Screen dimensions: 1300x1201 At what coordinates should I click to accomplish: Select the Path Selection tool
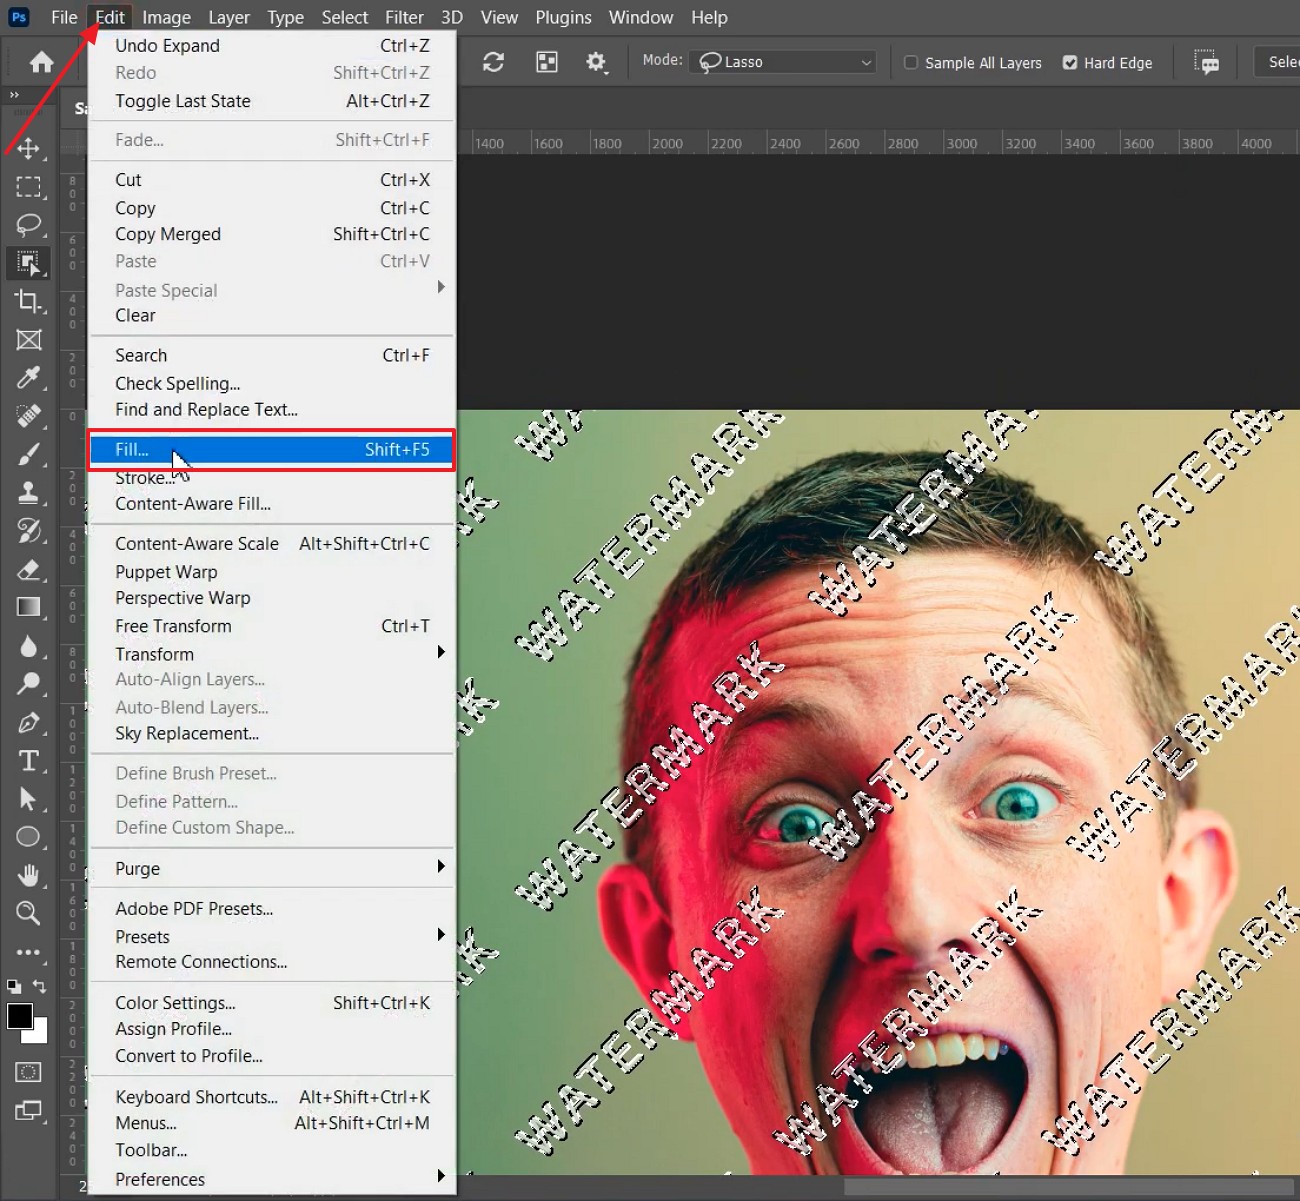[28, 799]
